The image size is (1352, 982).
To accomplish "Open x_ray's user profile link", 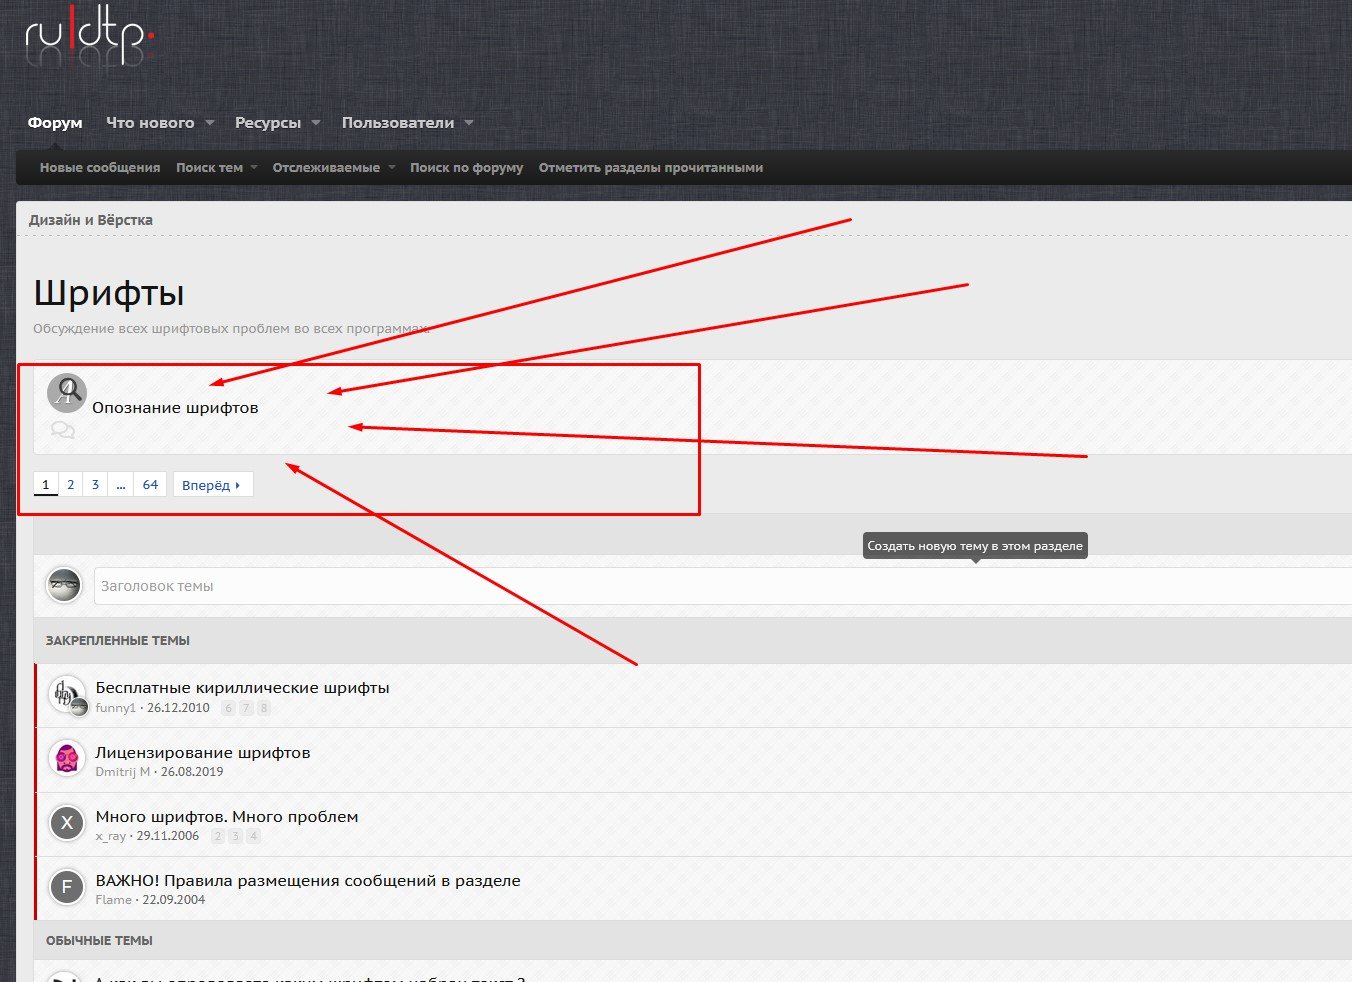I will (111, 836).
